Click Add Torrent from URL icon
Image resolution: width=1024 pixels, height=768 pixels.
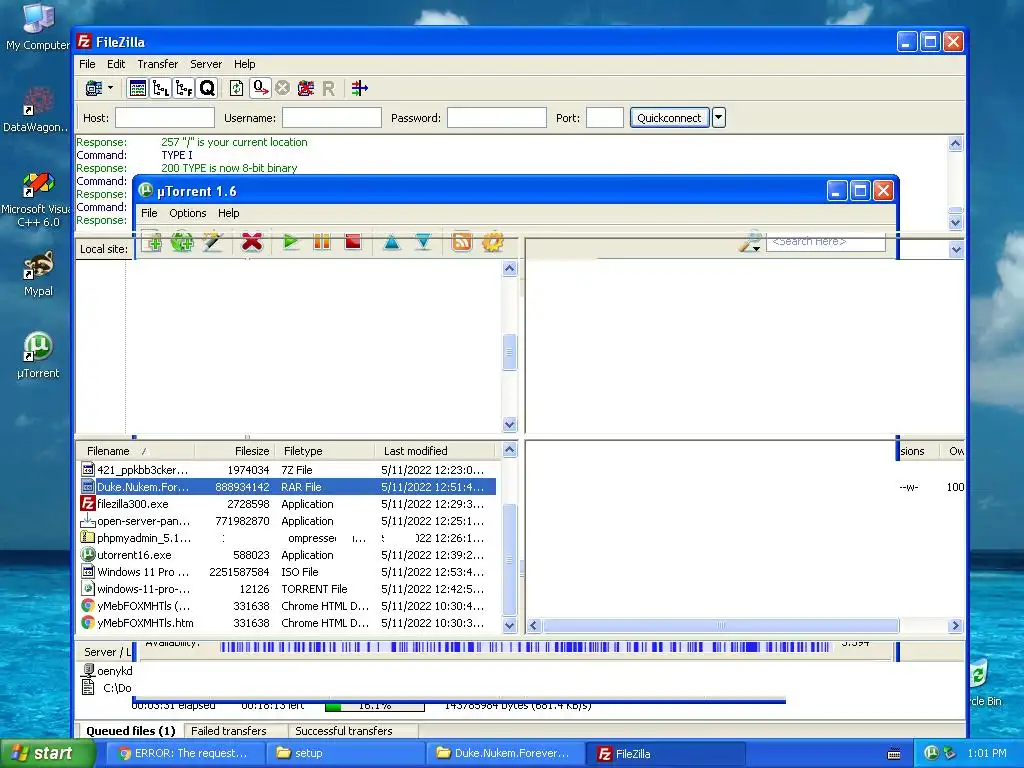(182, 242)
